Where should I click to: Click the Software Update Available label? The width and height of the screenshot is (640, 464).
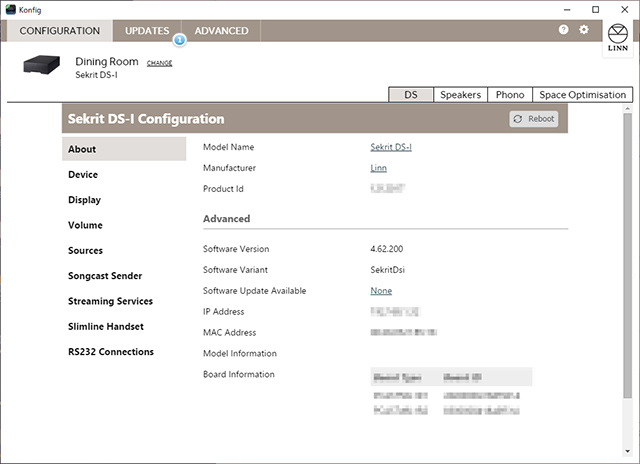click(254, 291)
